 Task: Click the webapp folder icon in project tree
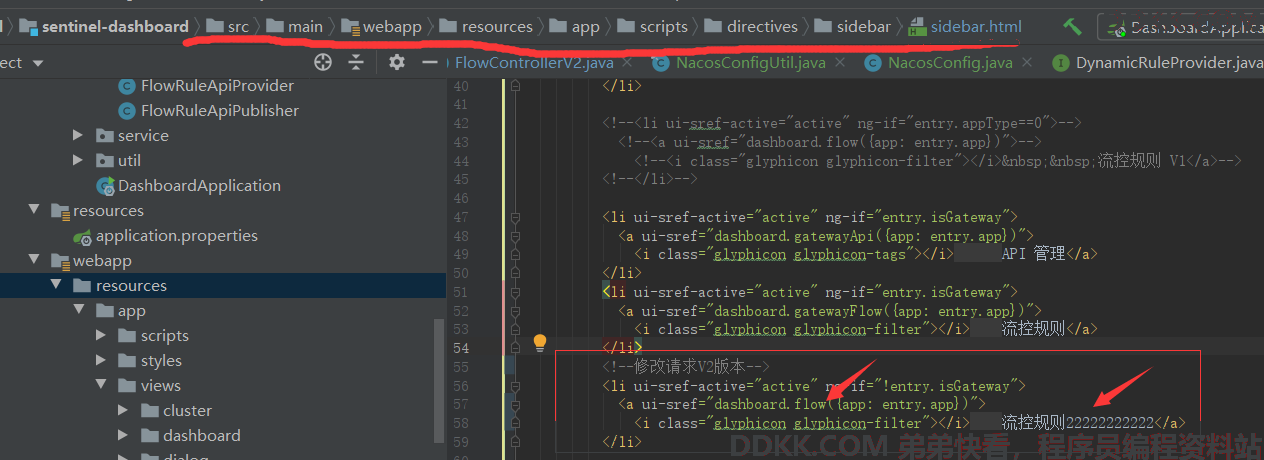tap(60, 261)
